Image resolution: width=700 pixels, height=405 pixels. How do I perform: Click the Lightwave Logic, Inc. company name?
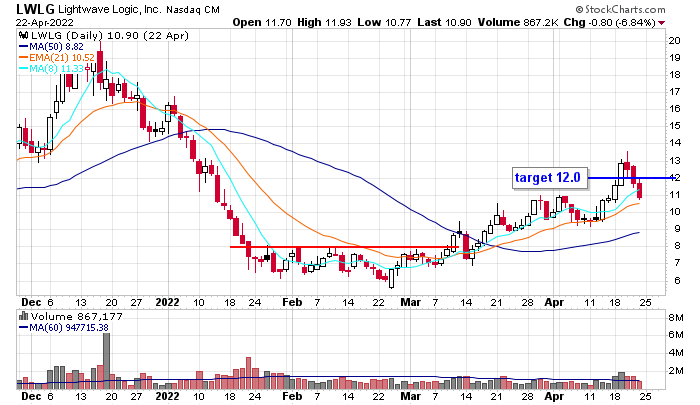[109, 9]
